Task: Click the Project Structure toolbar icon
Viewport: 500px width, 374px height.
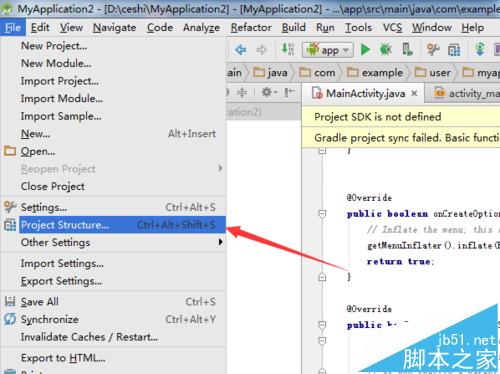Action: point(454,50)
